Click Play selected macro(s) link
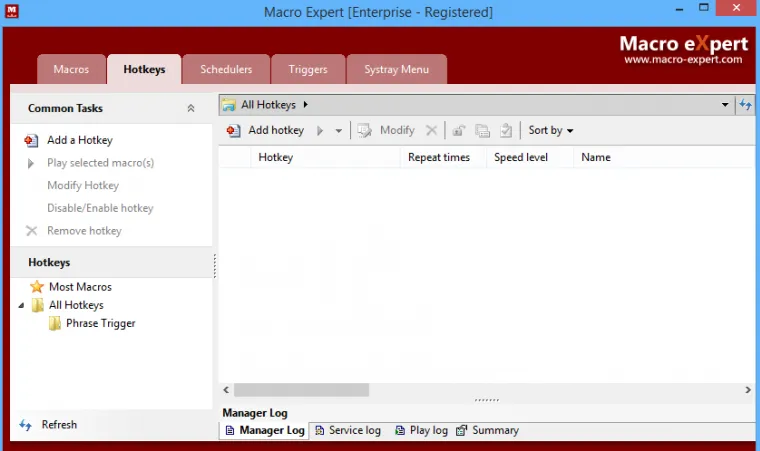Image resolution: width=760 pixels, height=451 pixels. tap(100, 163)
